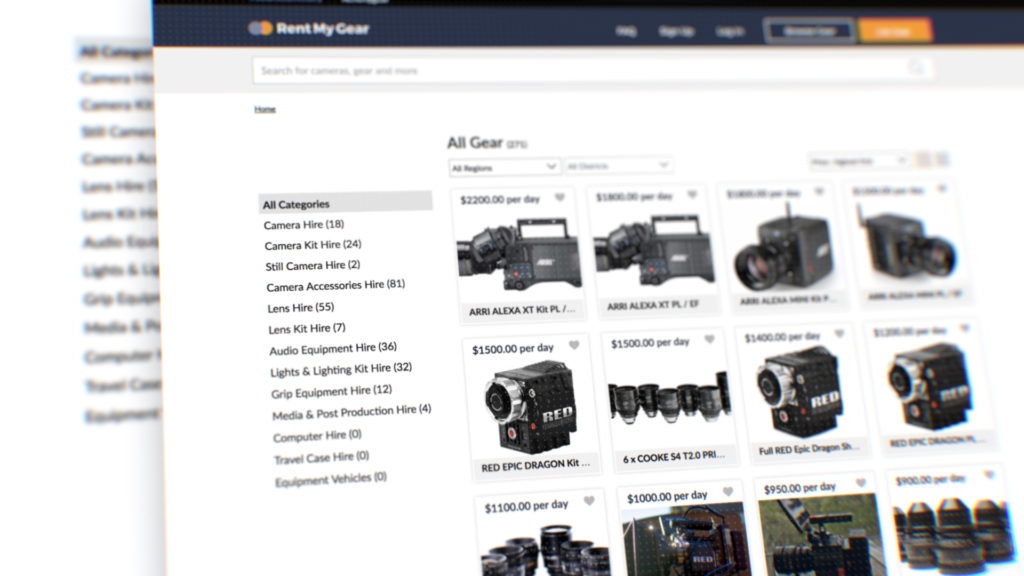This screenshot has width=1024, height=576.
Task: Open the $1500.00 RED camera product image
Action: (530, 408)
